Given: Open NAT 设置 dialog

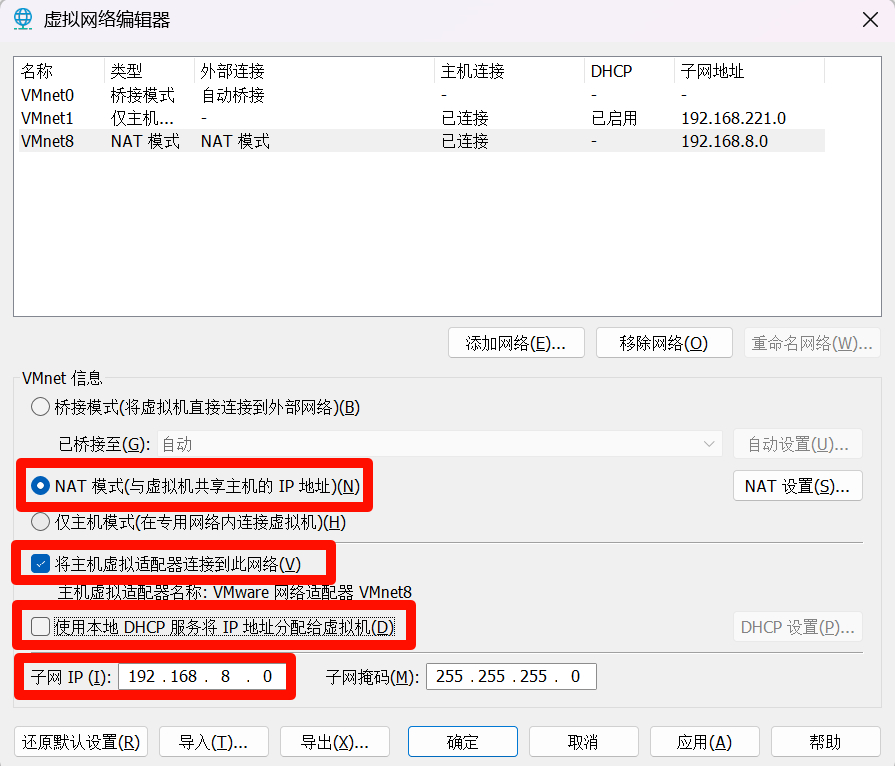Looking at the screenshot, I should [x=797, y=486].
